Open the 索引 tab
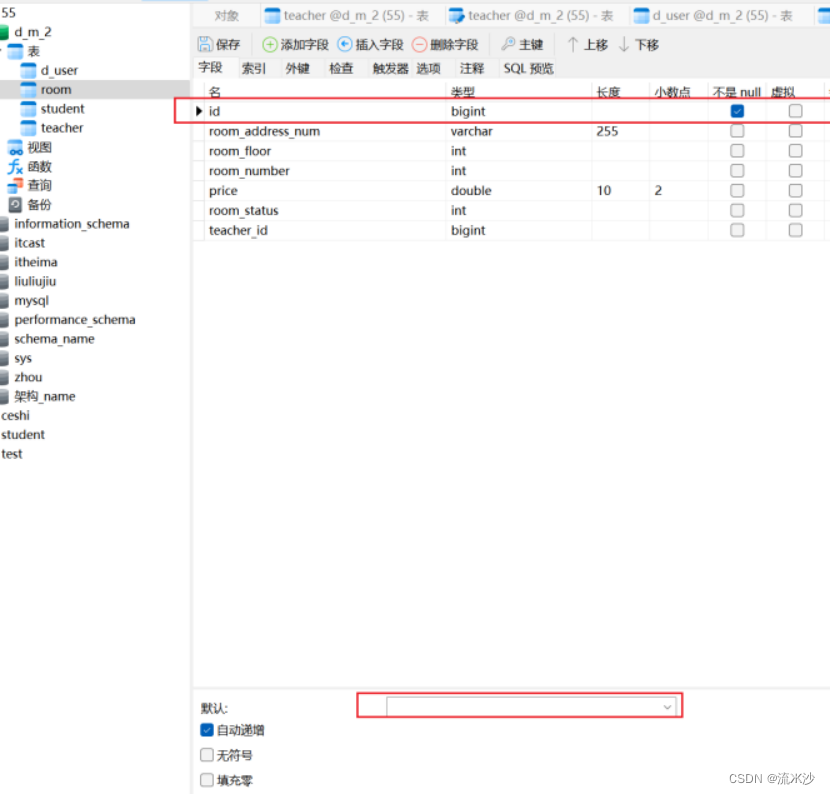 point(252,68)
